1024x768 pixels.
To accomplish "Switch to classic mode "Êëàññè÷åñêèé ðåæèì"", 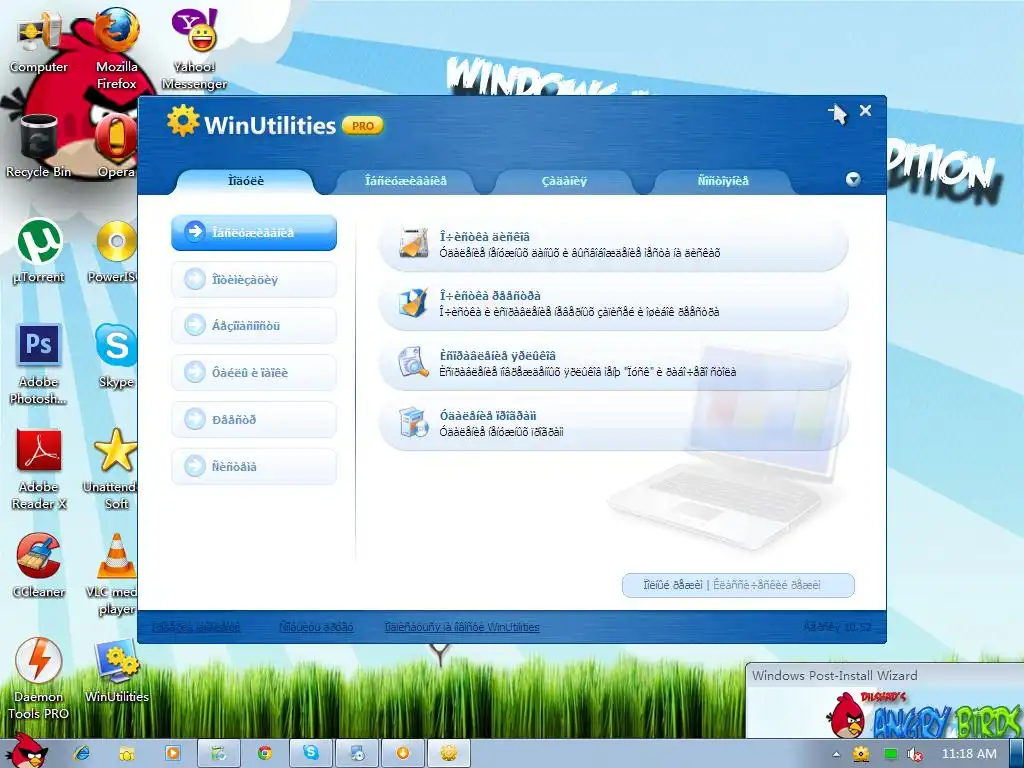I will 767,585.
